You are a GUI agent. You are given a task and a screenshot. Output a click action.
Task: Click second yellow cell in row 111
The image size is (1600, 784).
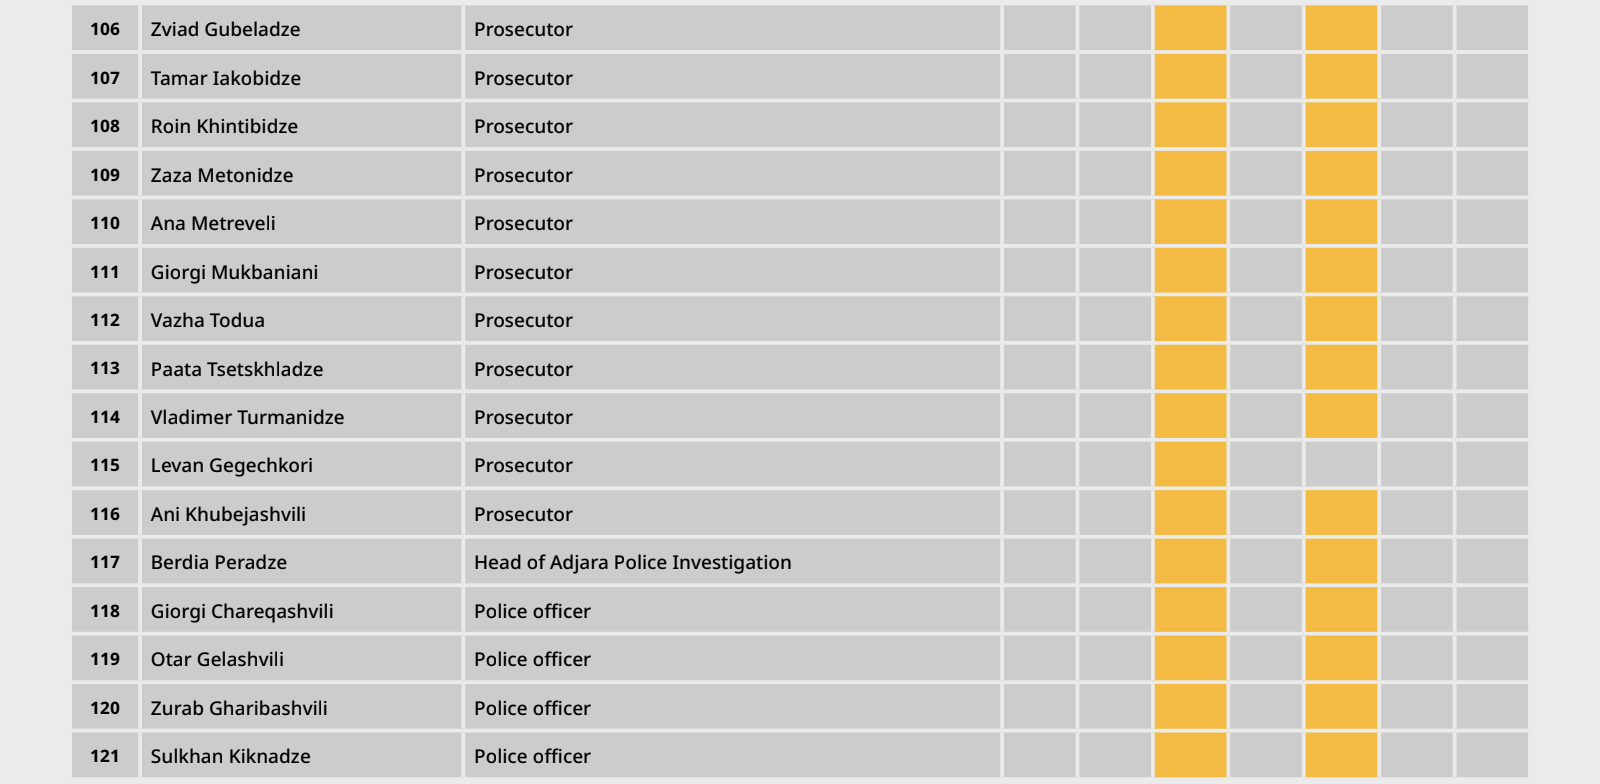[x=1341, y=271]
